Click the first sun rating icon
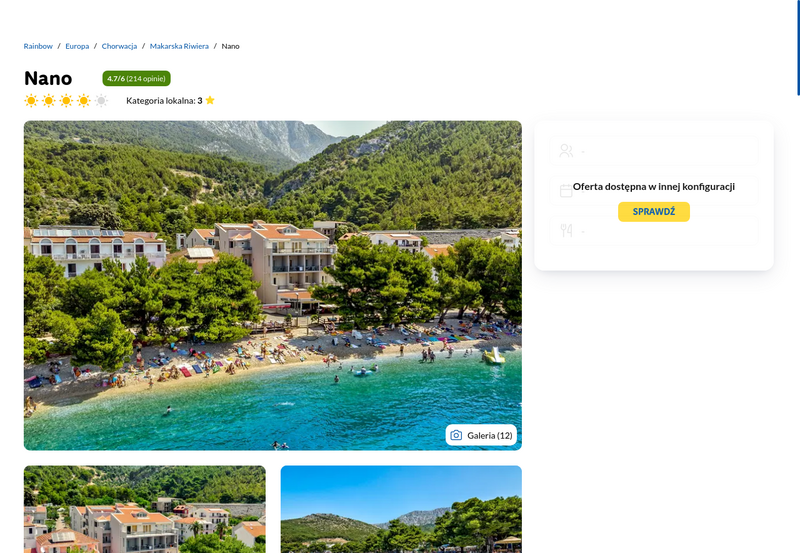This screenshot has height=553, width=800. coord(31,100)
